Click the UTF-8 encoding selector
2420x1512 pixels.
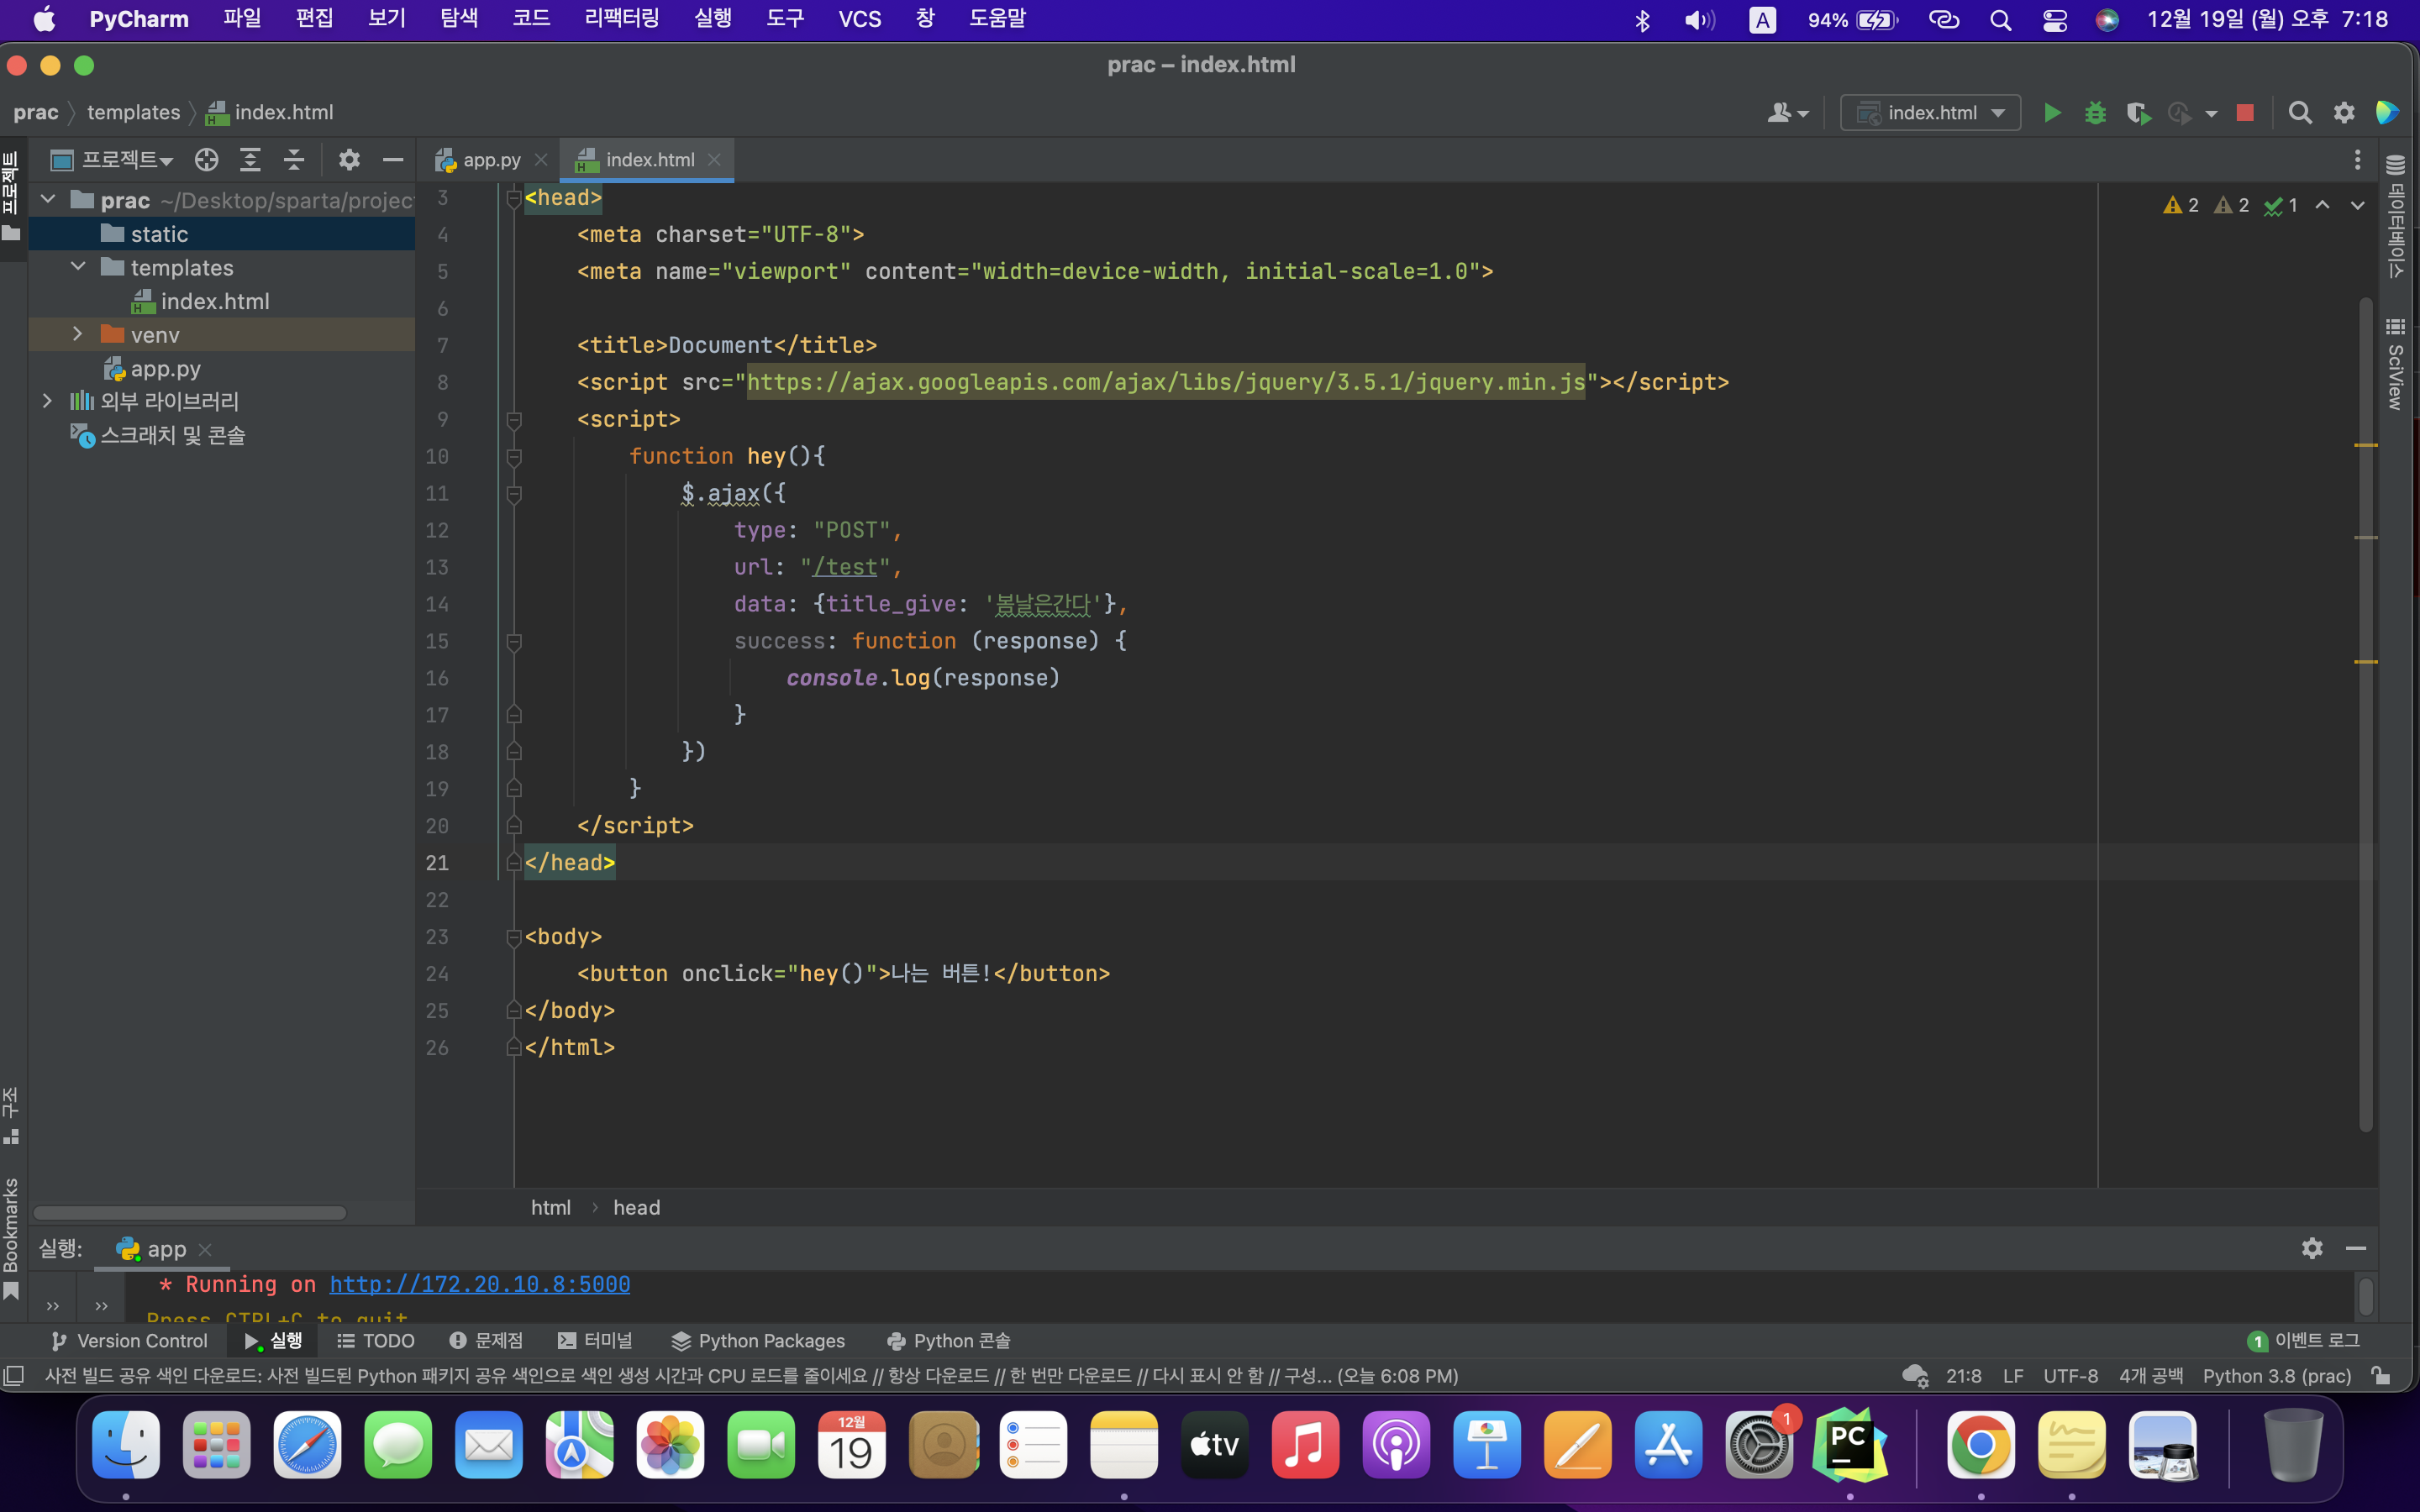click(x=2071, y=1376)
